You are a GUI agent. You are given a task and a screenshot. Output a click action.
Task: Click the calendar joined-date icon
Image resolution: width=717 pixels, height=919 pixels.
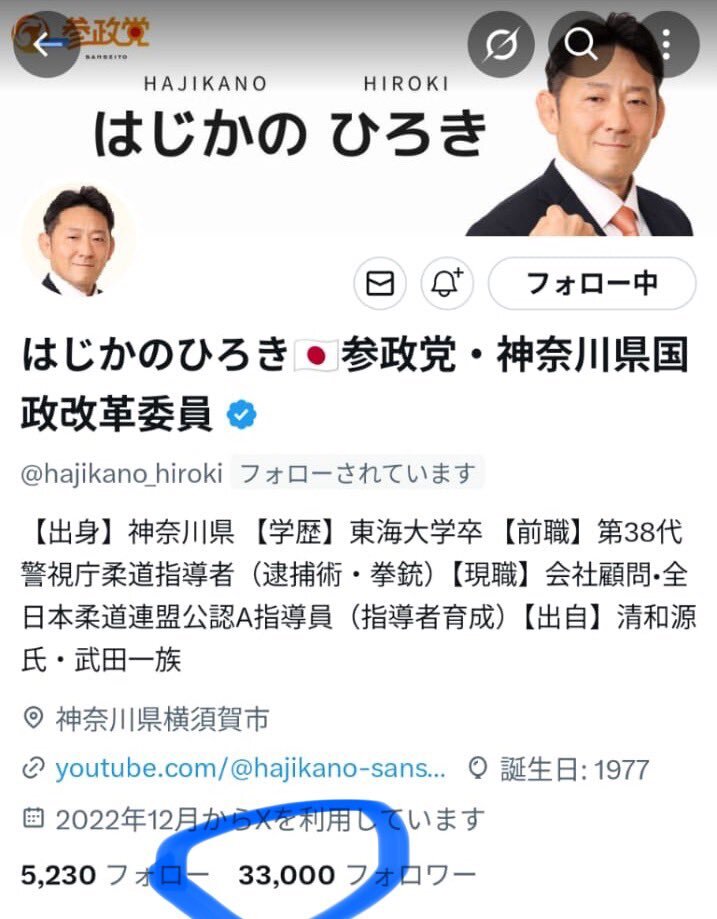pyautogui.click(x=33, y=818)
